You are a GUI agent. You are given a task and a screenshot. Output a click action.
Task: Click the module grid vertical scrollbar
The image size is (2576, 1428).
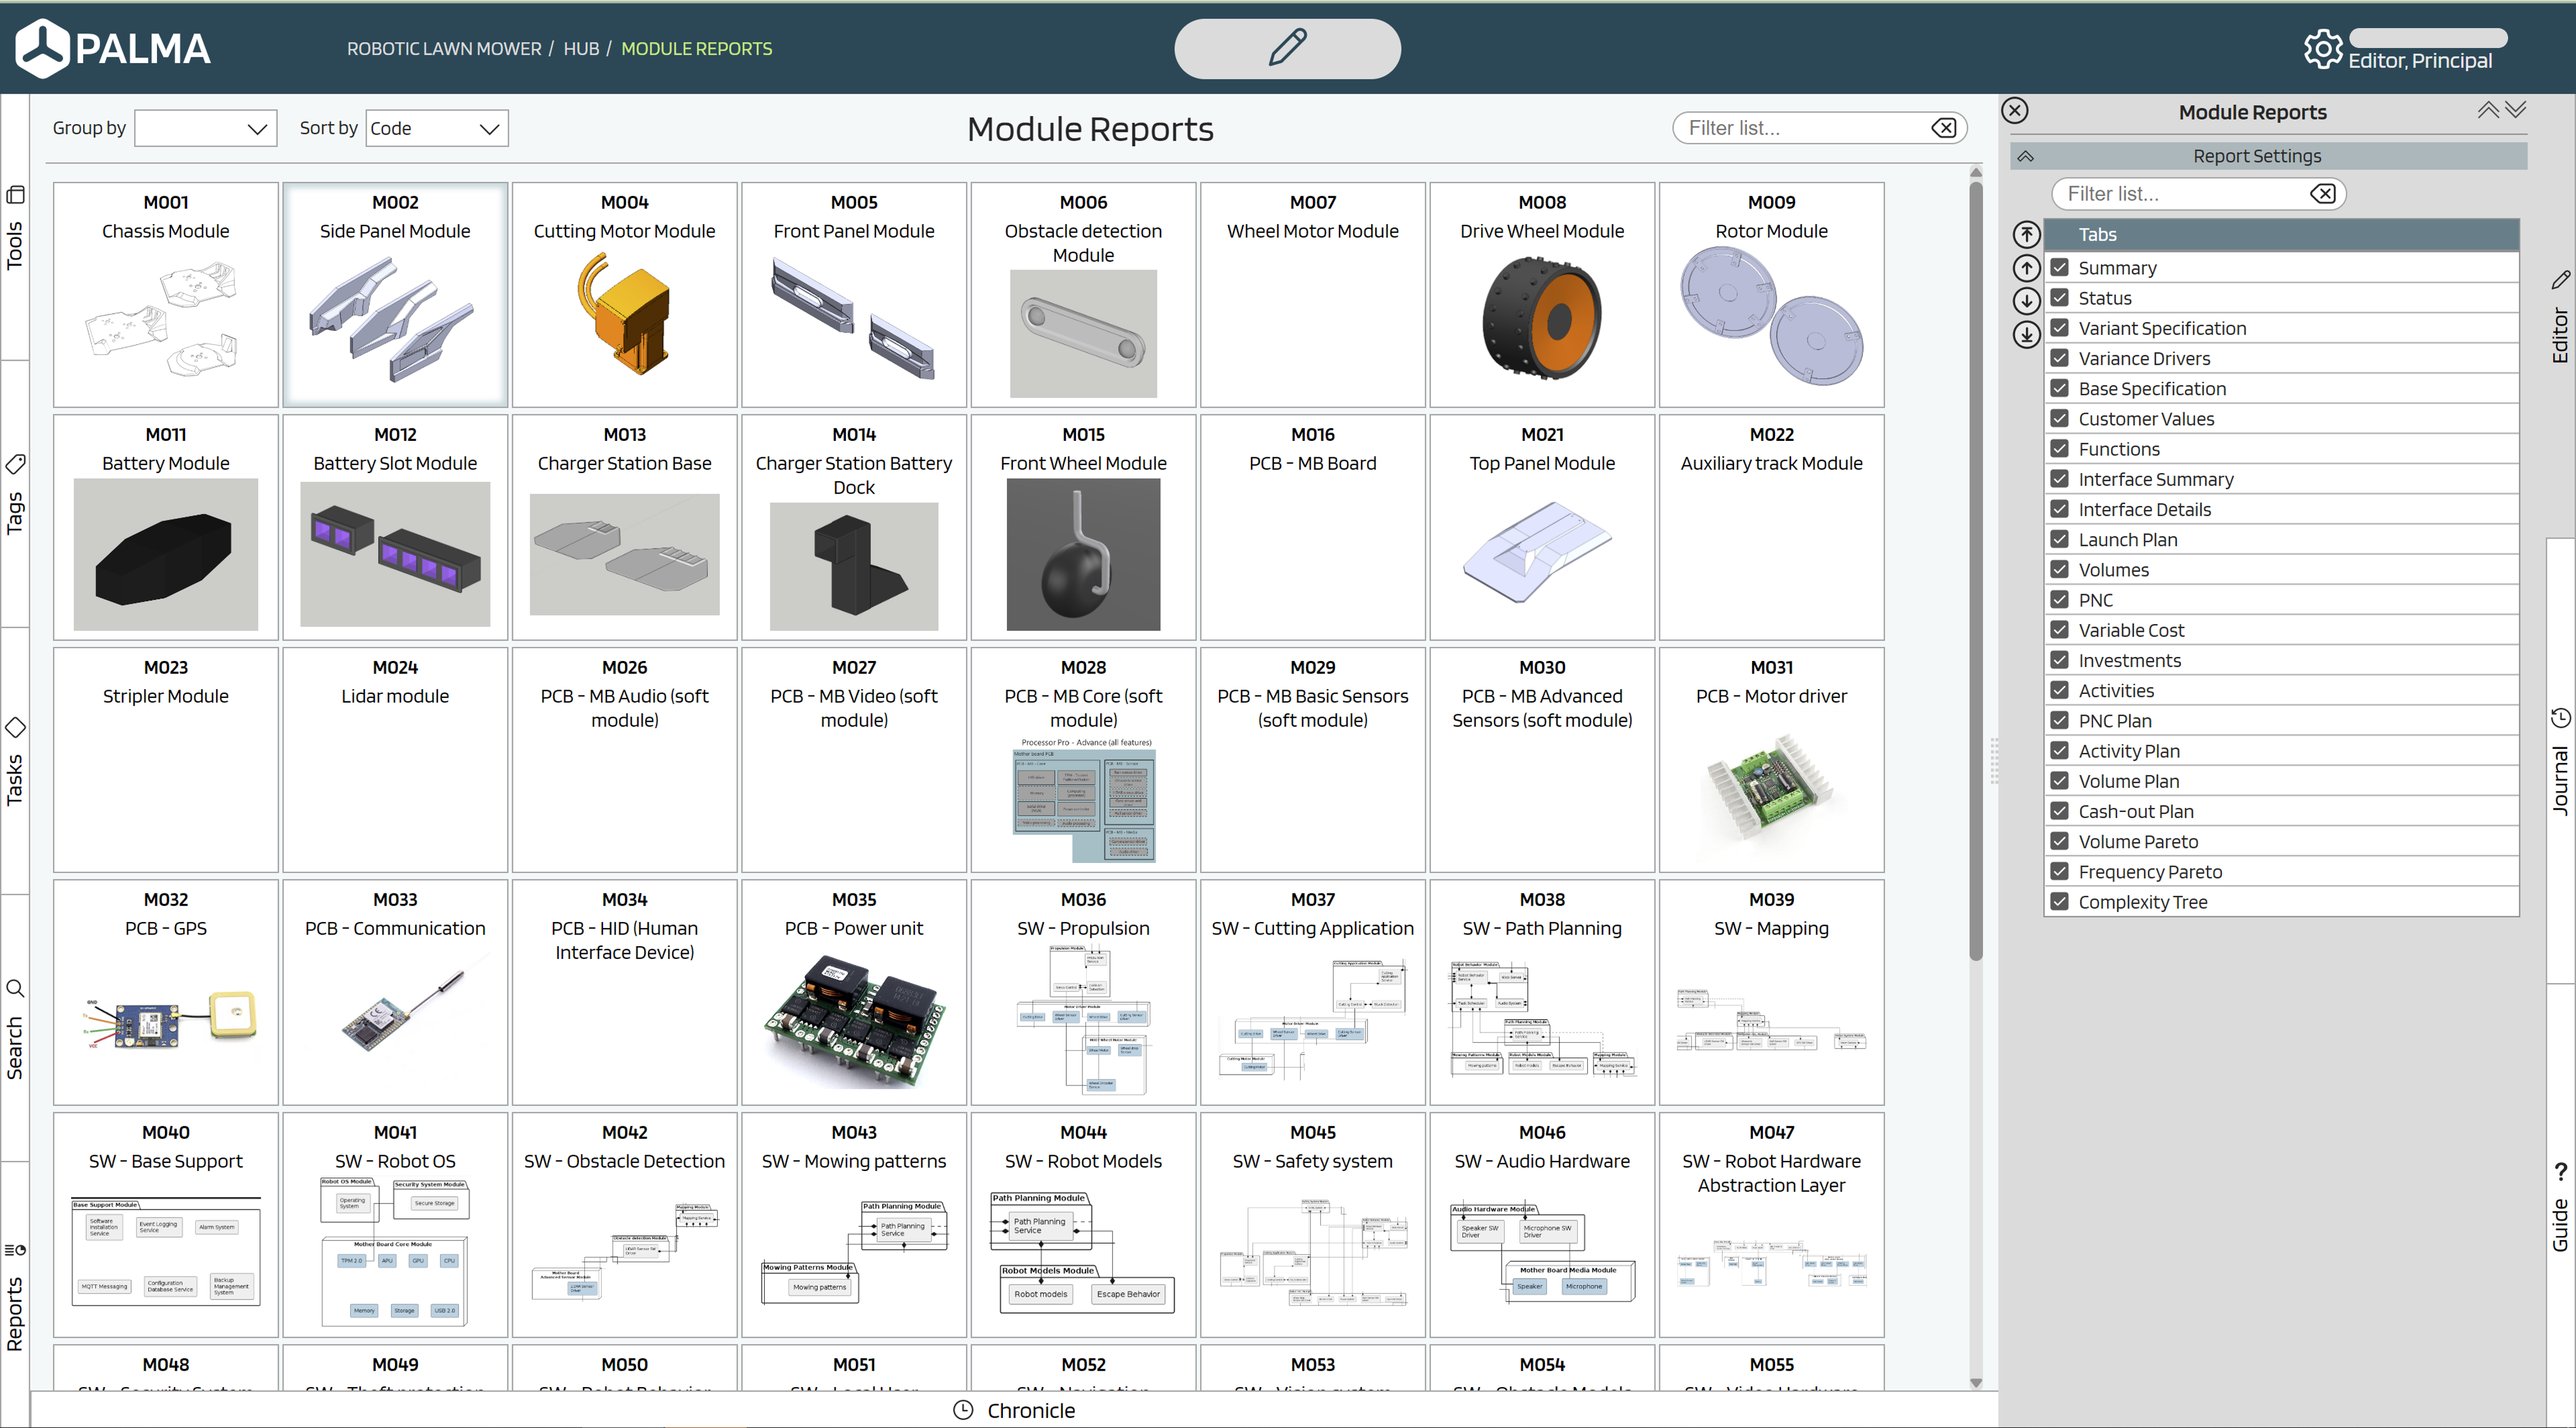1975,570
